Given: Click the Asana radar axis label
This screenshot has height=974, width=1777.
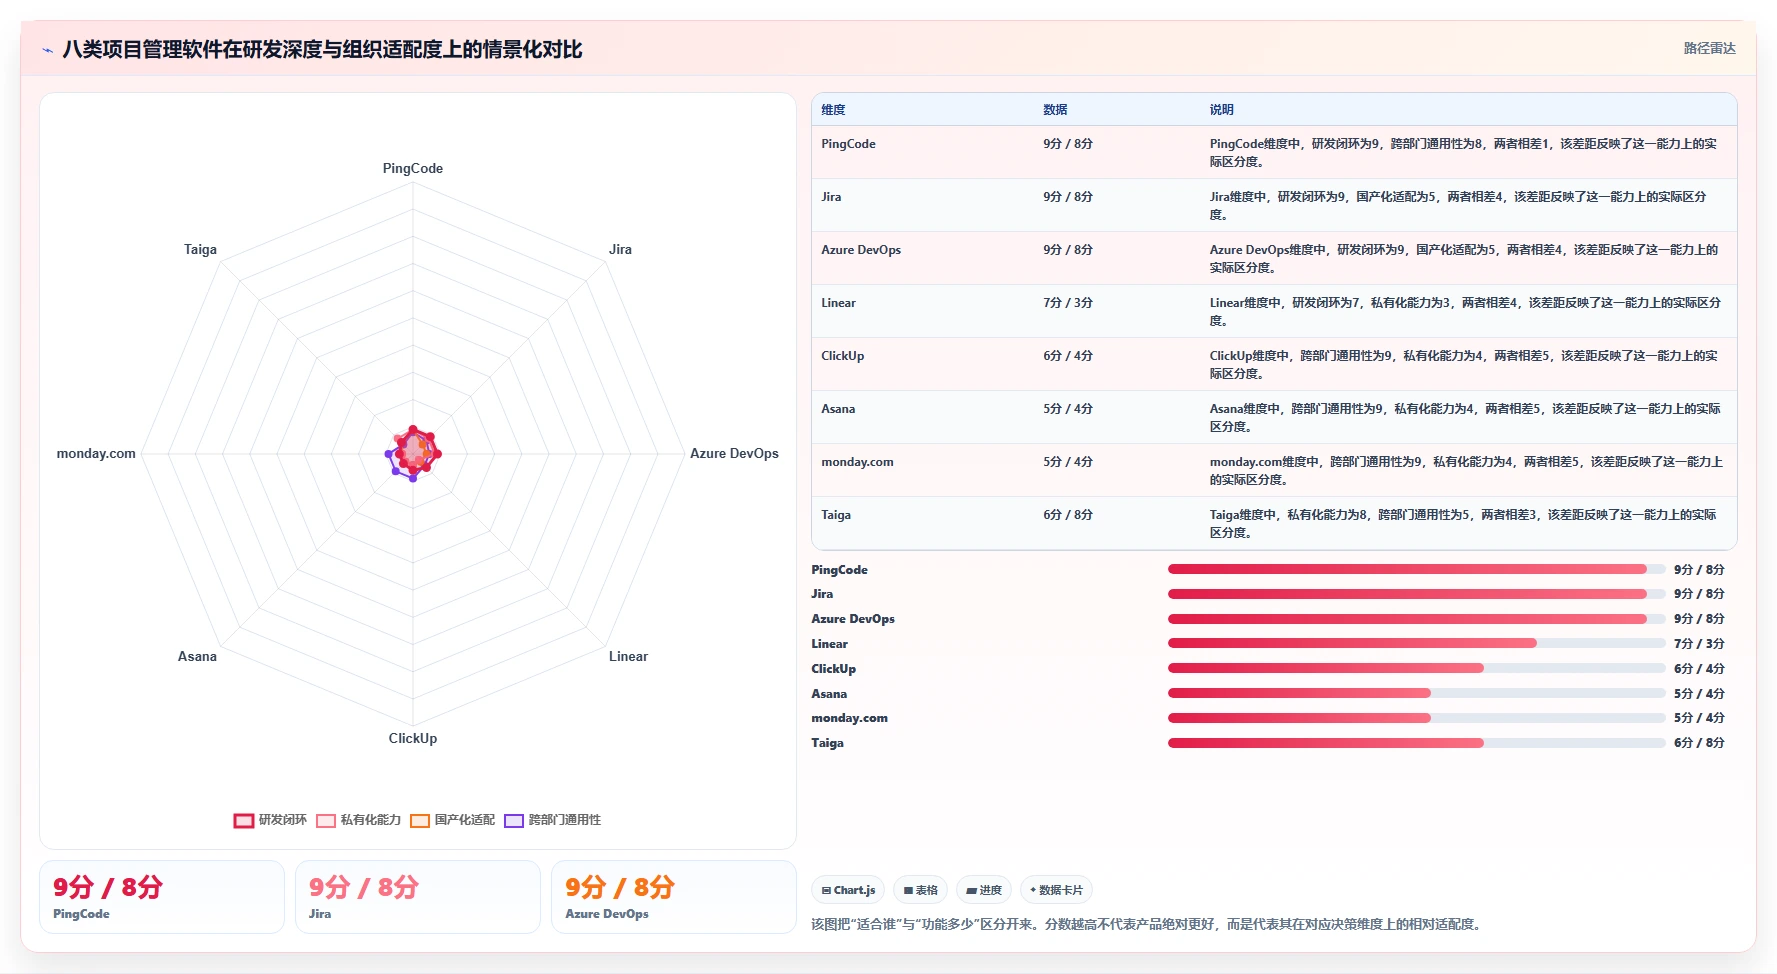Looking at the screenshot, I should click(x=197, y=656).
